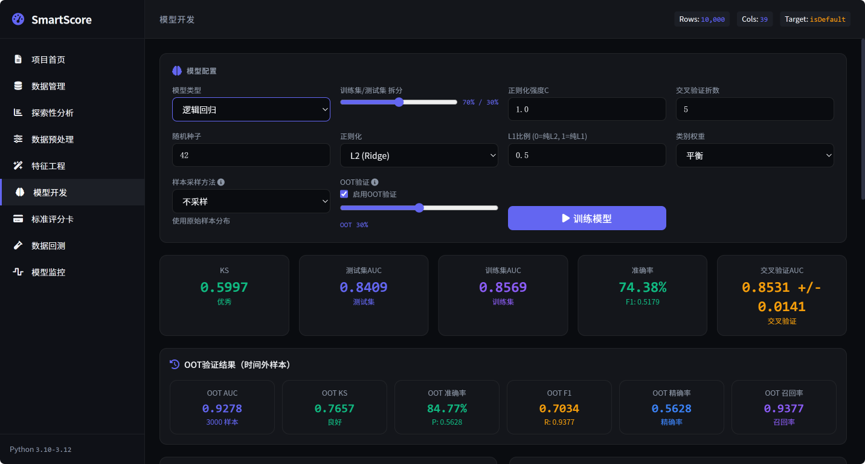Navigate to 数据预处理
The width and height of the screenshot is (865, 464).
(x=72, y=138)
